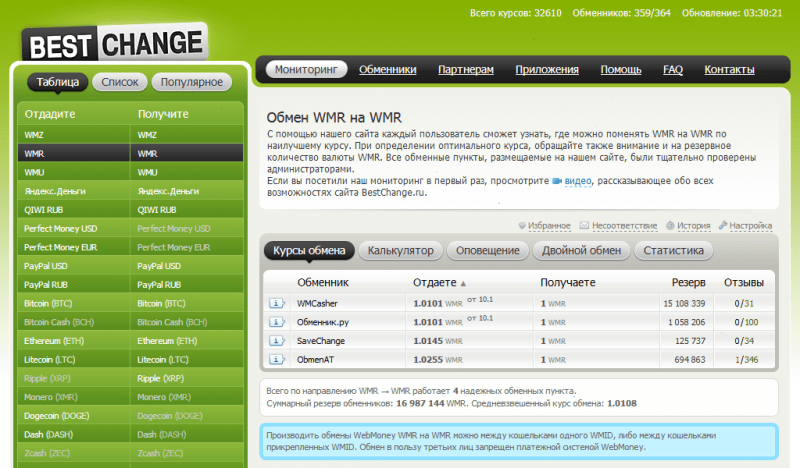Sort table by the Отзывы header
Viewport: 800px width, 468px height.
click(744, 282)
